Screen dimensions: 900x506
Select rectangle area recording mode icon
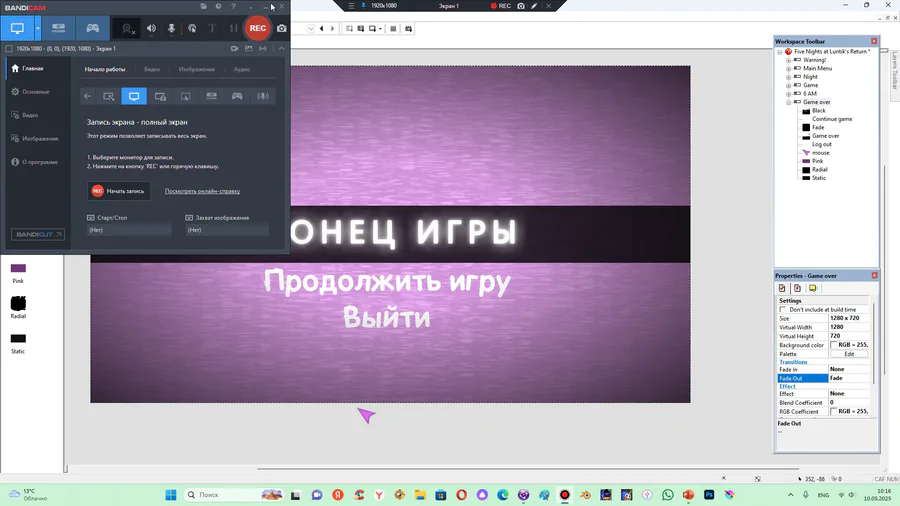(108, 96)
